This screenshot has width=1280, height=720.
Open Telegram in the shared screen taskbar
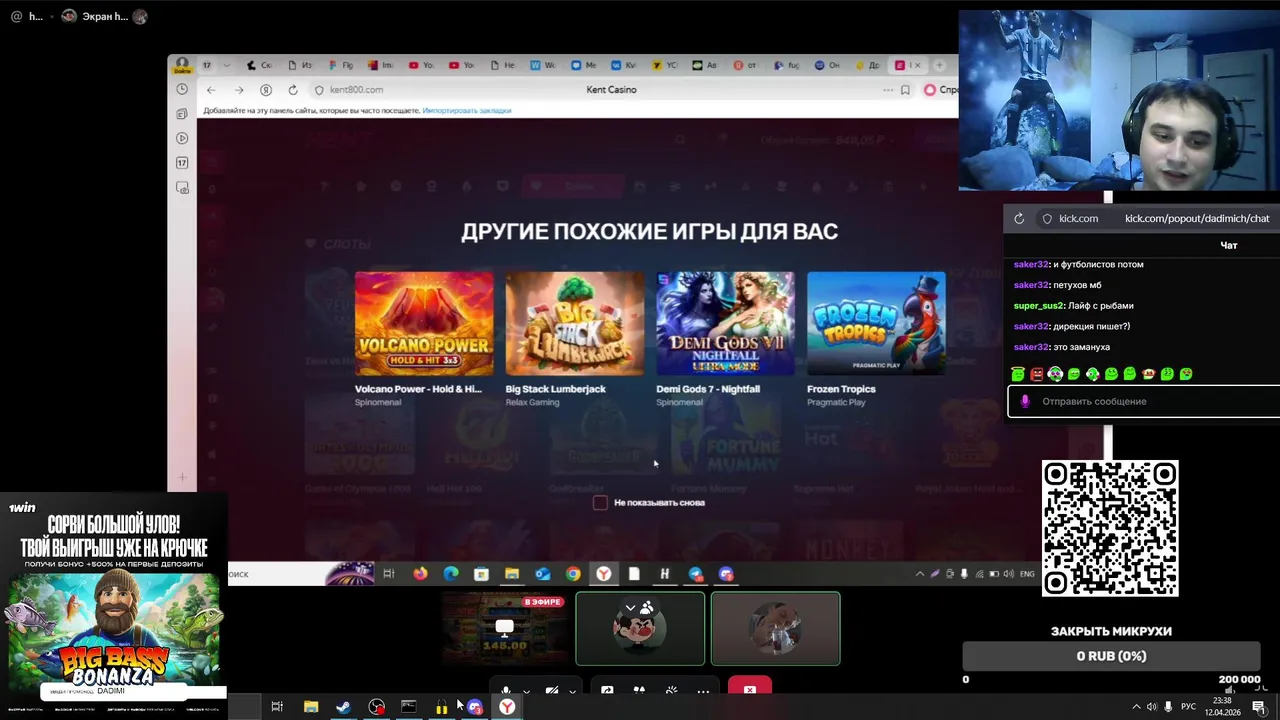click(696, 574)
